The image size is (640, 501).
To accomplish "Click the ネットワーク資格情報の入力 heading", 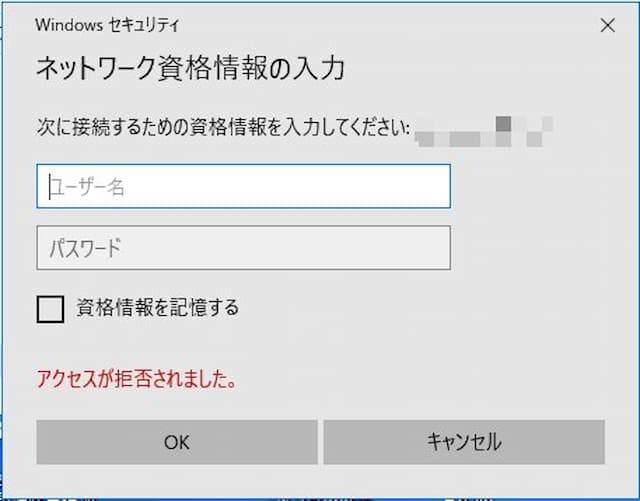I will click(191, 68).
